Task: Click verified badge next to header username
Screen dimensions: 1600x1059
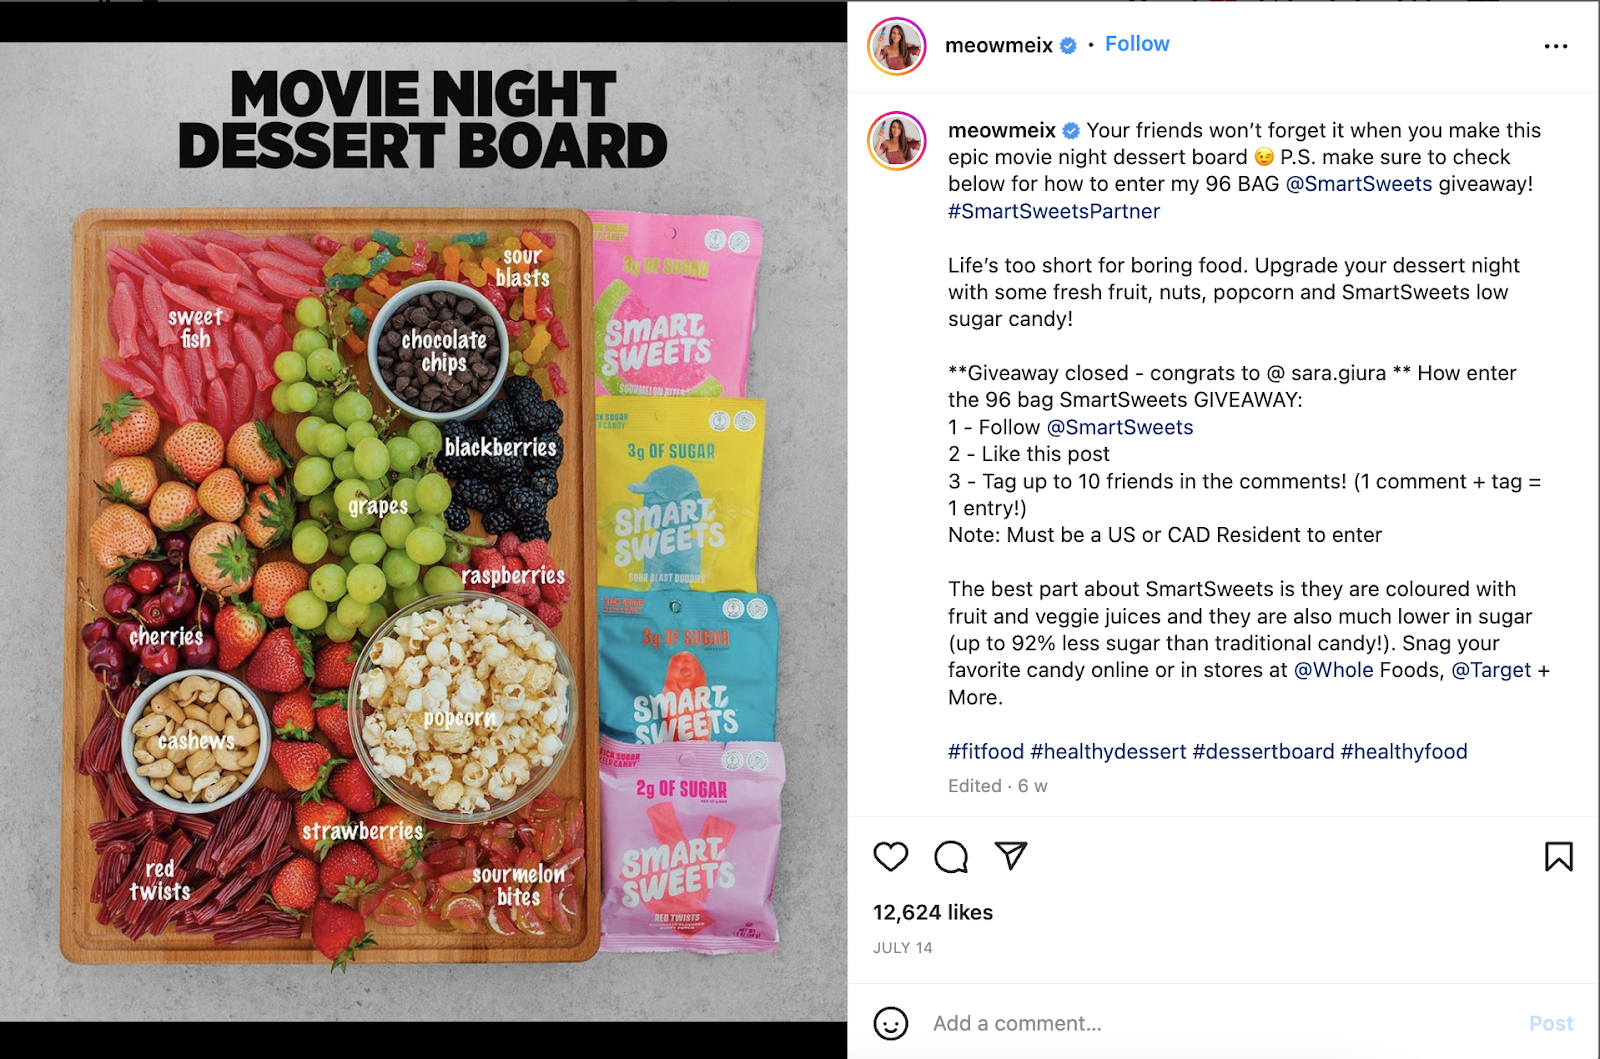Action: 1068,45
